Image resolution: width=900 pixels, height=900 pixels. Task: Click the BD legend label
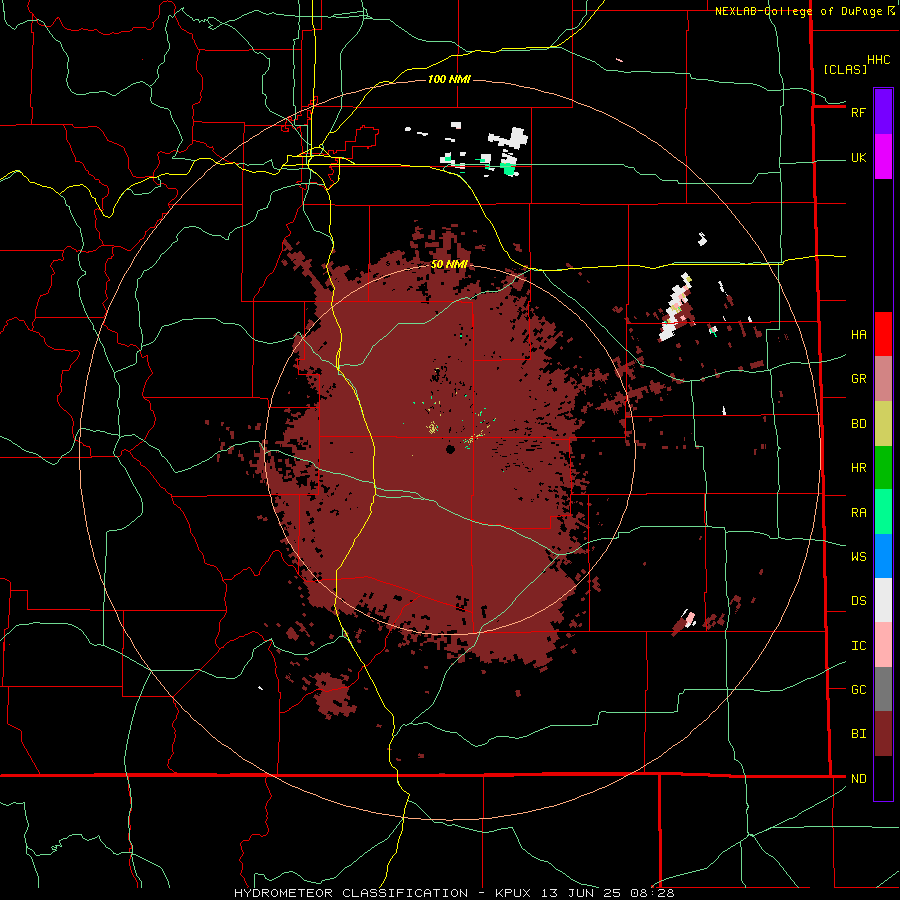(x=858, y=424)
